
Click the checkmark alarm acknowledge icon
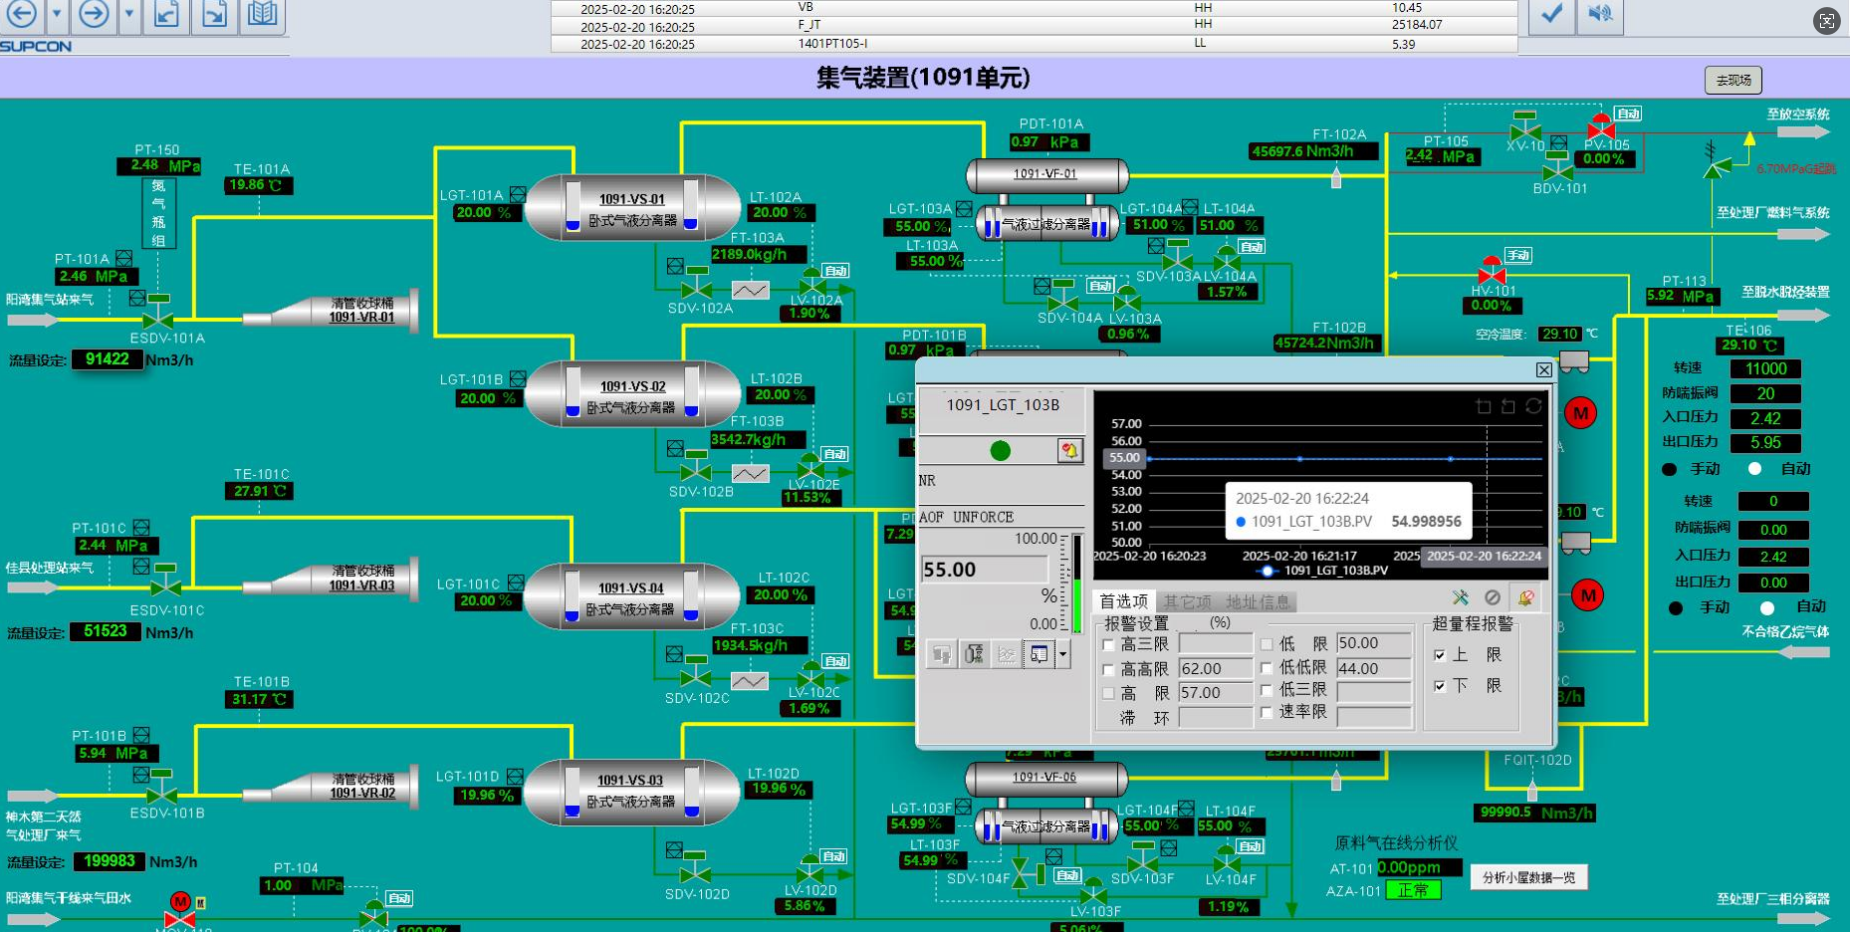pos(1551,14)
